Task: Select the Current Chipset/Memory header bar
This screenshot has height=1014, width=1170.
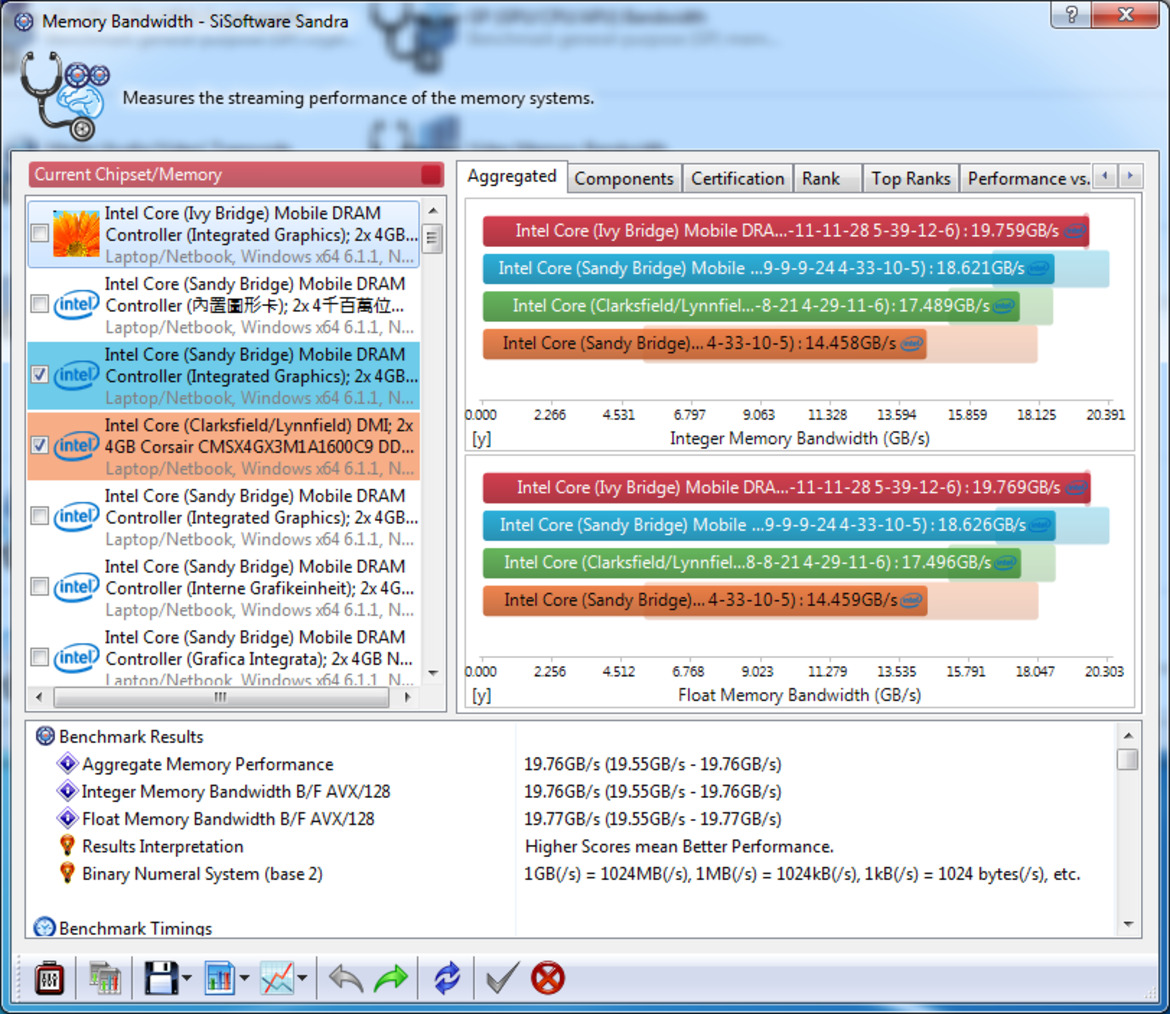Action: pos(236,175)
